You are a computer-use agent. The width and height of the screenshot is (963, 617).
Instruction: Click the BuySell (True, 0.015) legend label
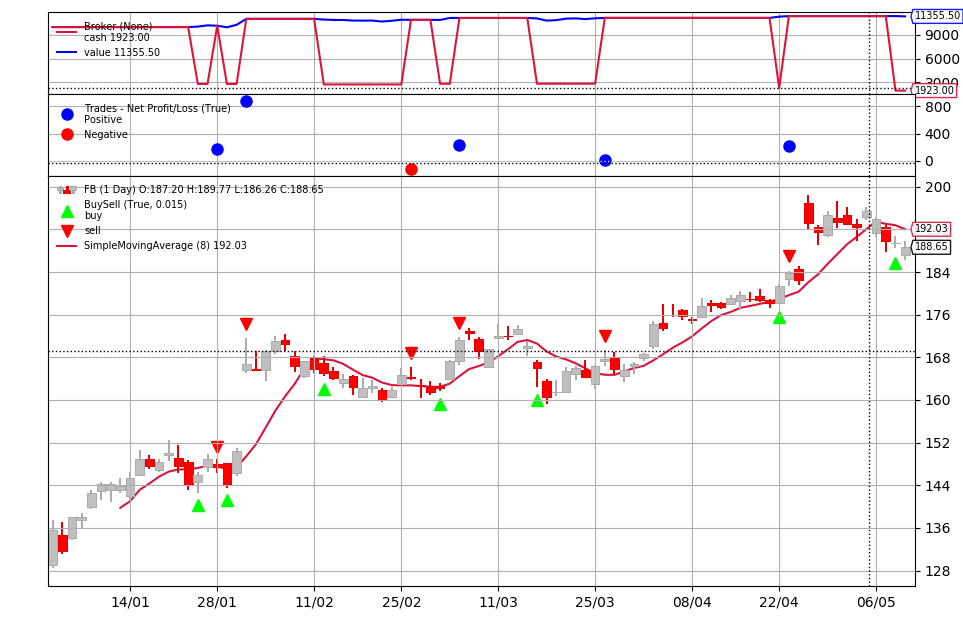(x=135, y=204)
